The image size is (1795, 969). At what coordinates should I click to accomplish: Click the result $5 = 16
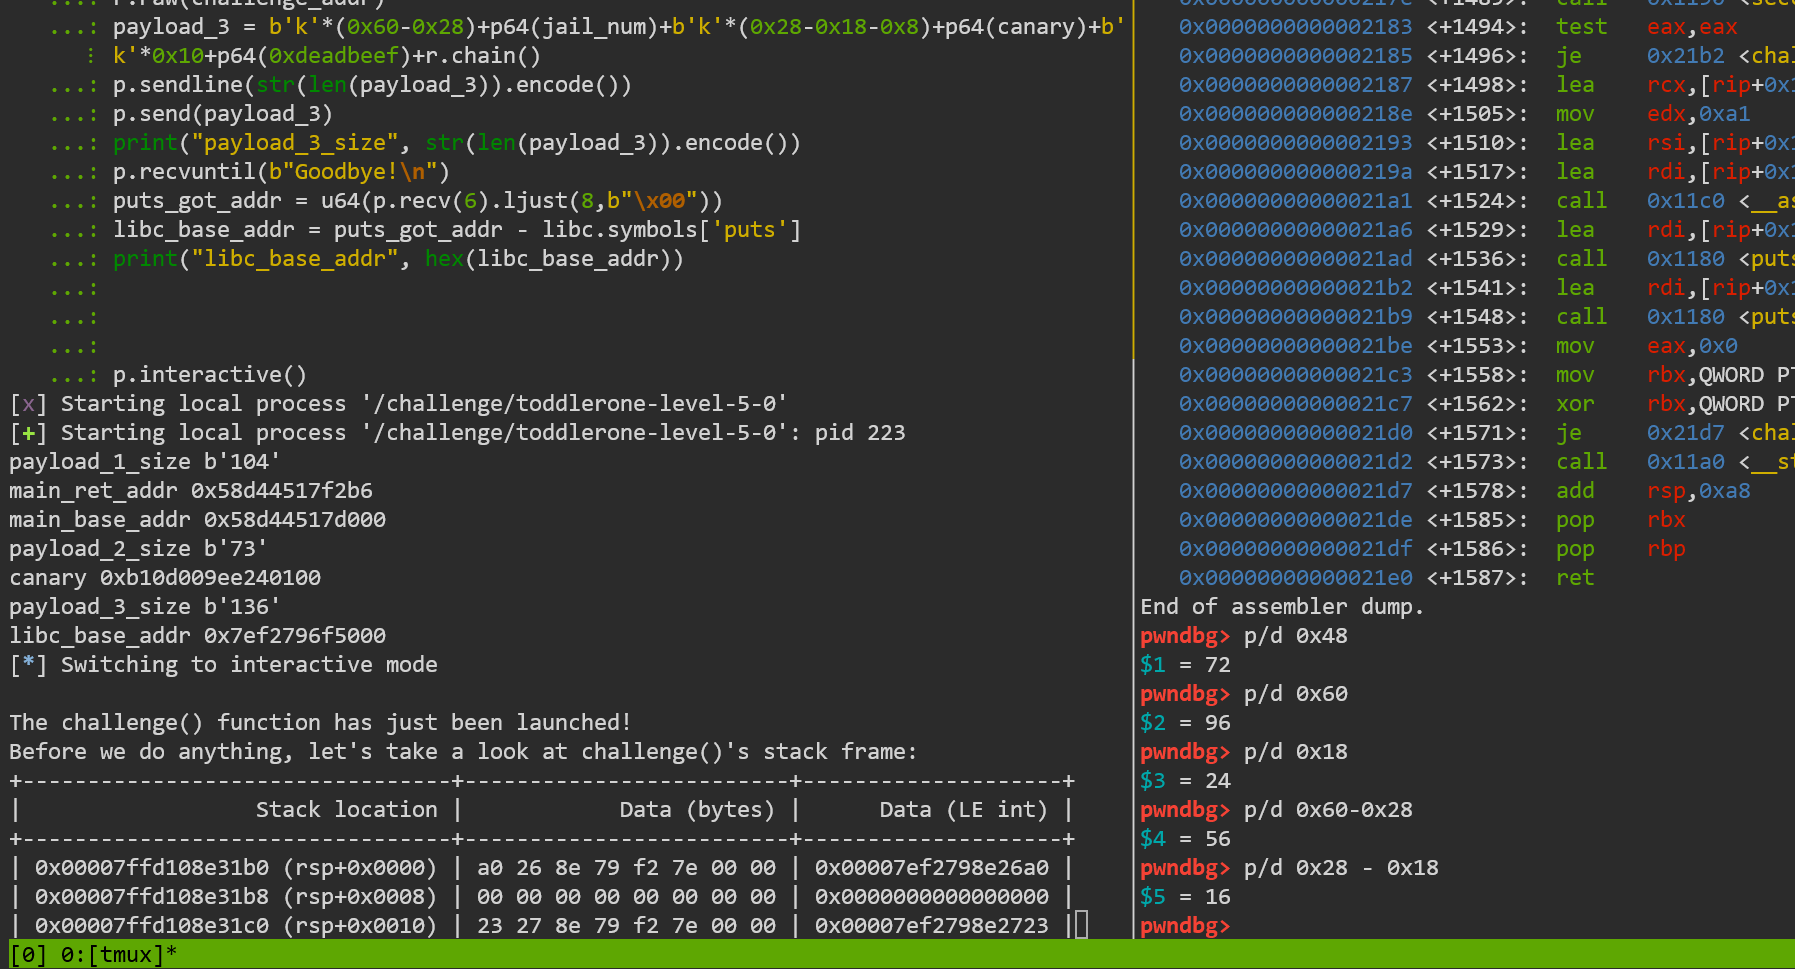(x=1185, y=897)
